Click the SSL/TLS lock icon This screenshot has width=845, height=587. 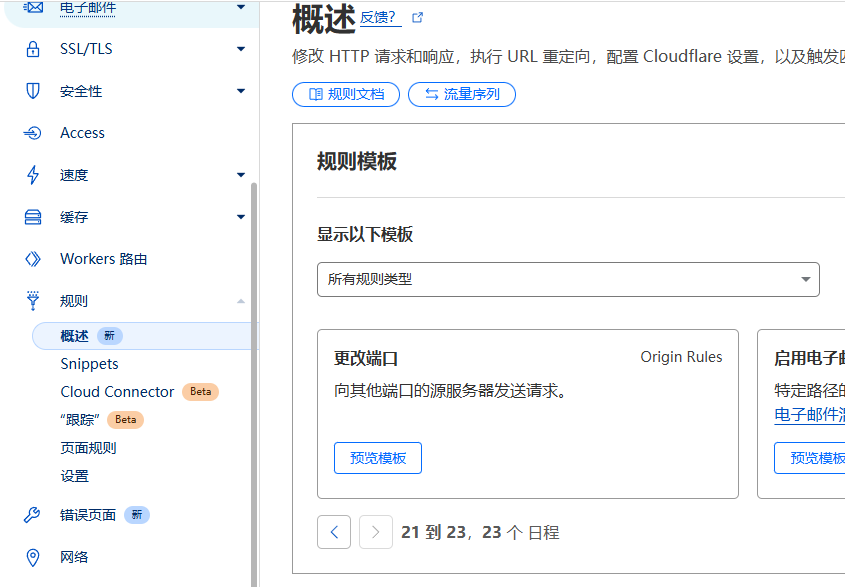pyautogui.click(x=33, y=49)
